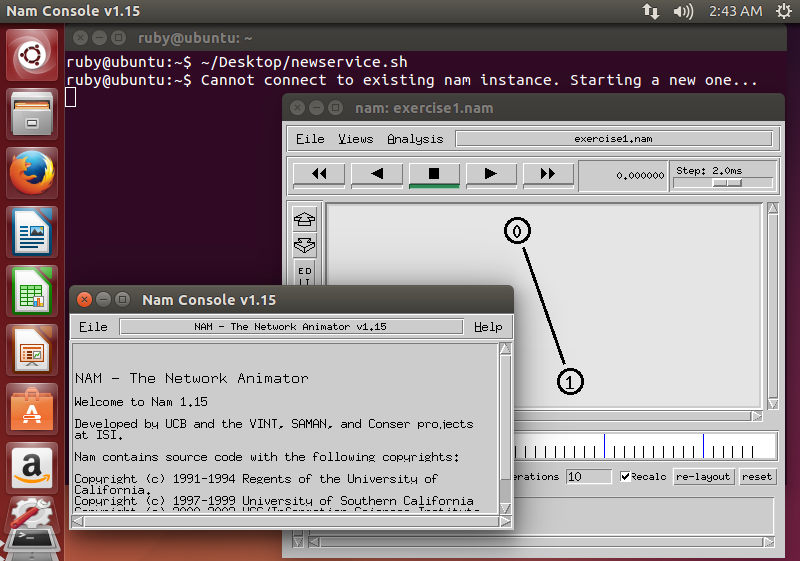Click the fast forward button
800x561 pixels.
coord(548,174)
